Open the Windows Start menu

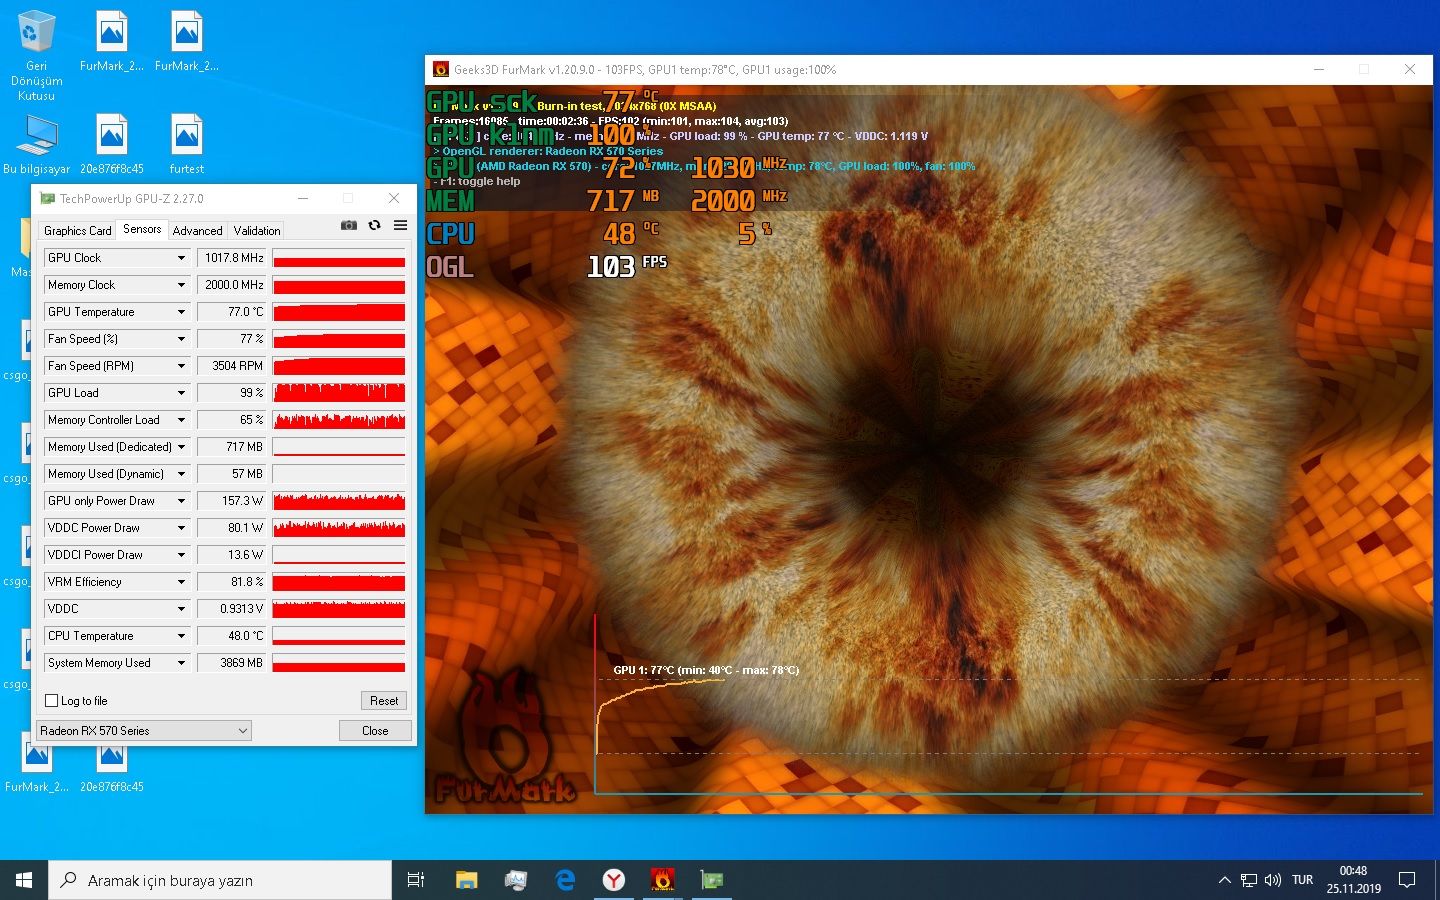click(x=24, y=880)
